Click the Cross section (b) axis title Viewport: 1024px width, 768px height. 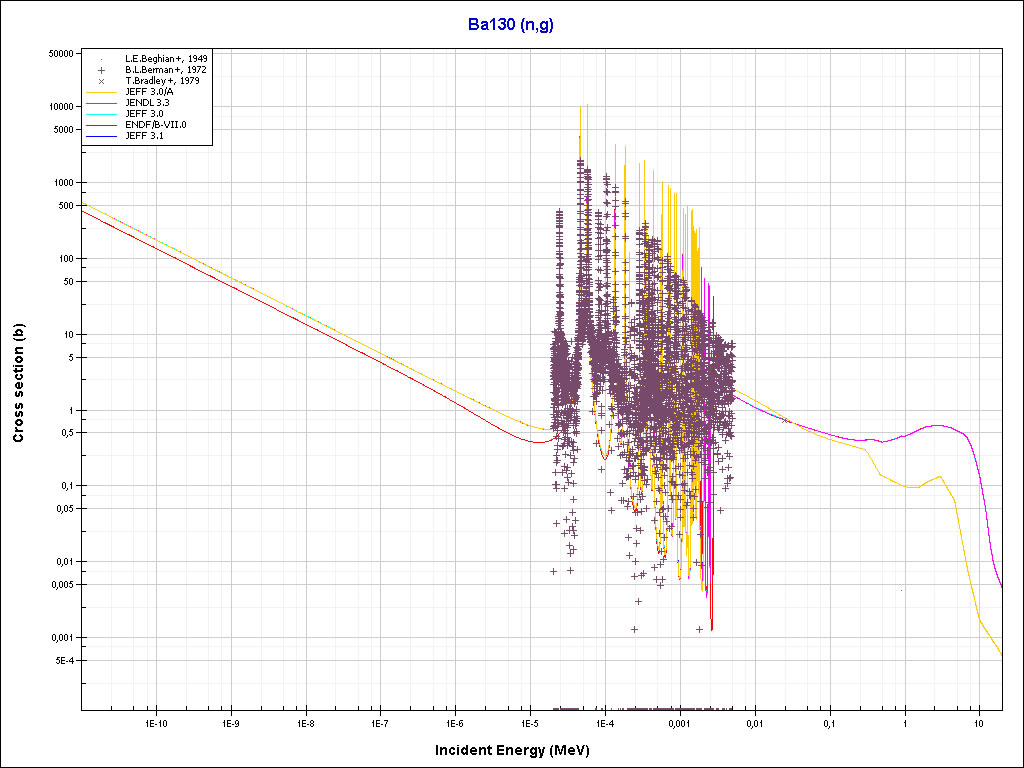18,384
